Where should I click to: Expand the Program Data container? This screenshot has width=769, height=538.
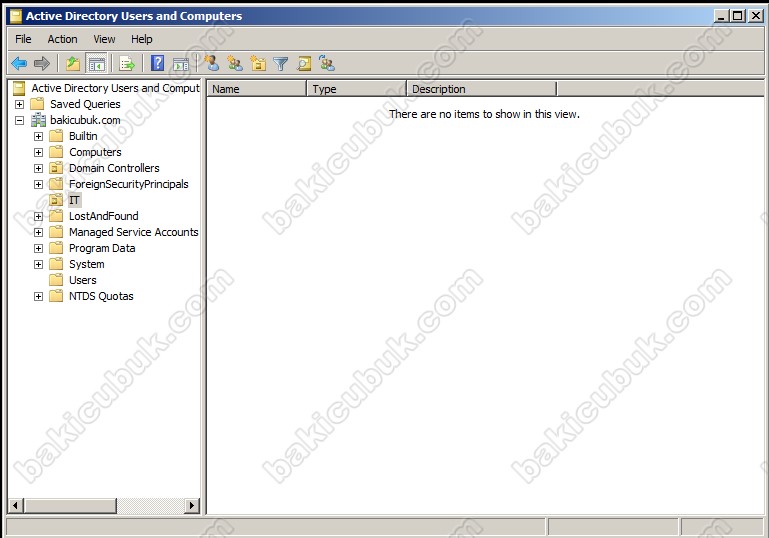pos(38,248)
